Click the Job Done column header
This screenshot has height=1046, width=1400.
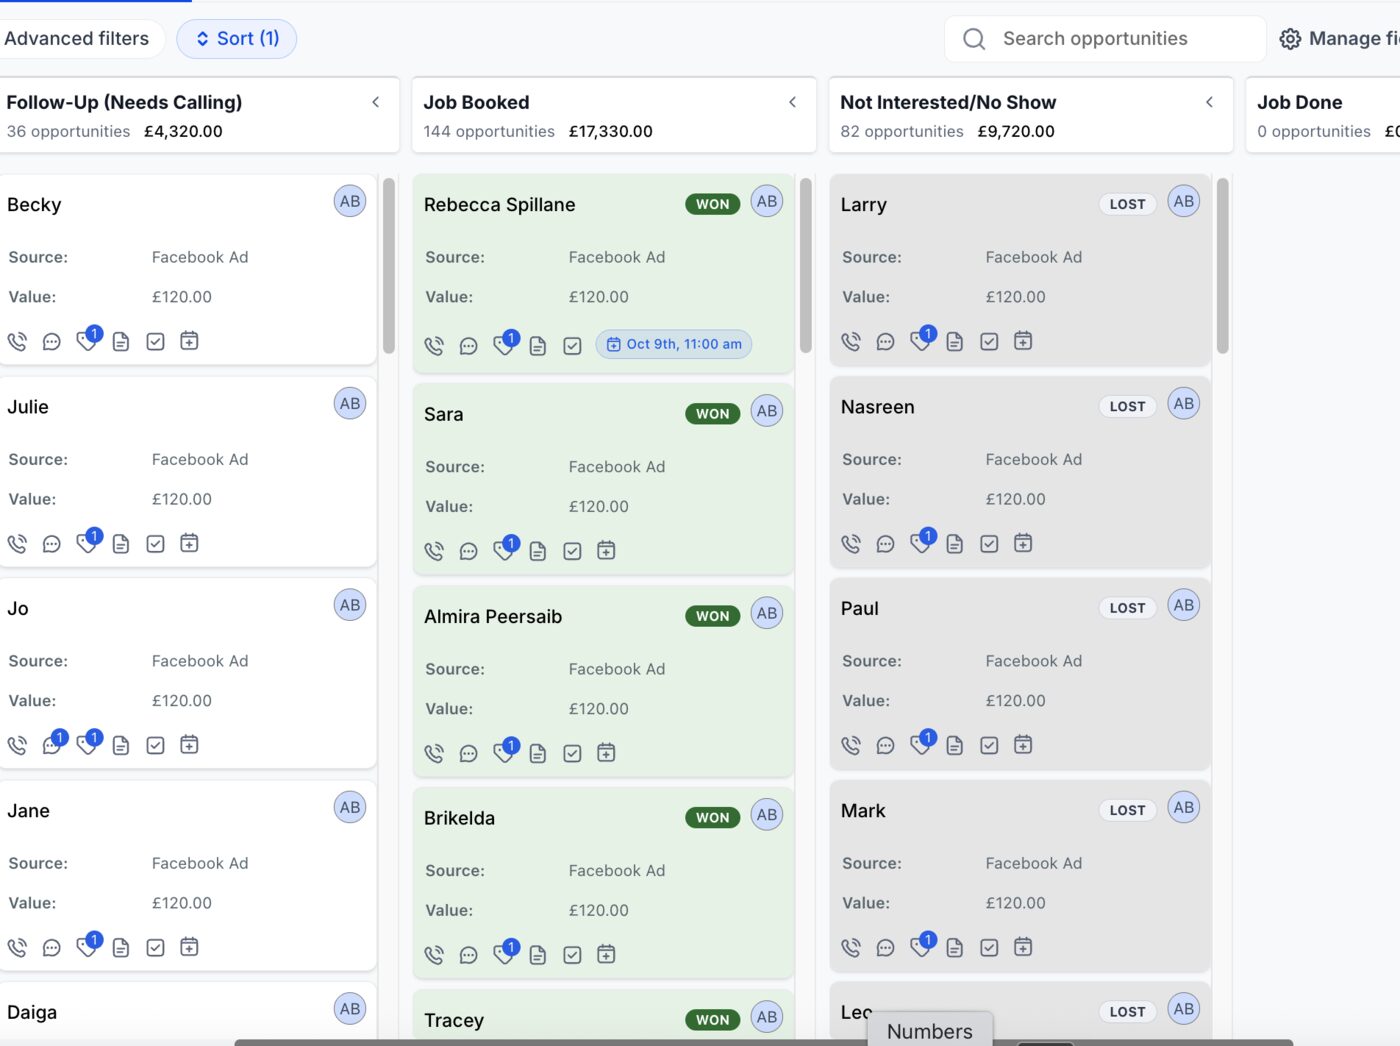[1323, 115]
